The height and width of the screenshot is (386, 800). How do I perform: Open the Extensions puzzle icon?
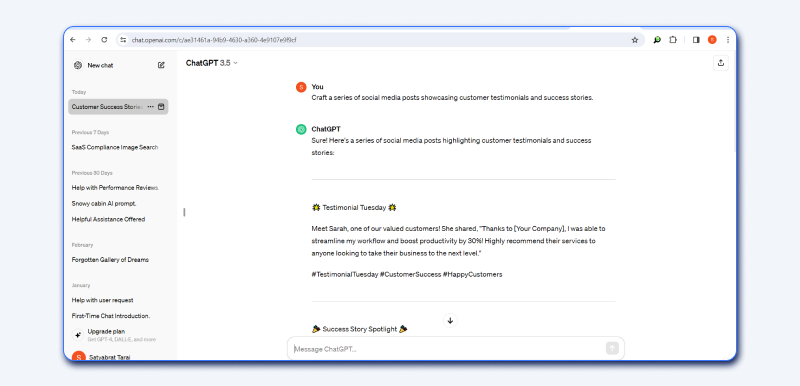[x=673, y=40]
